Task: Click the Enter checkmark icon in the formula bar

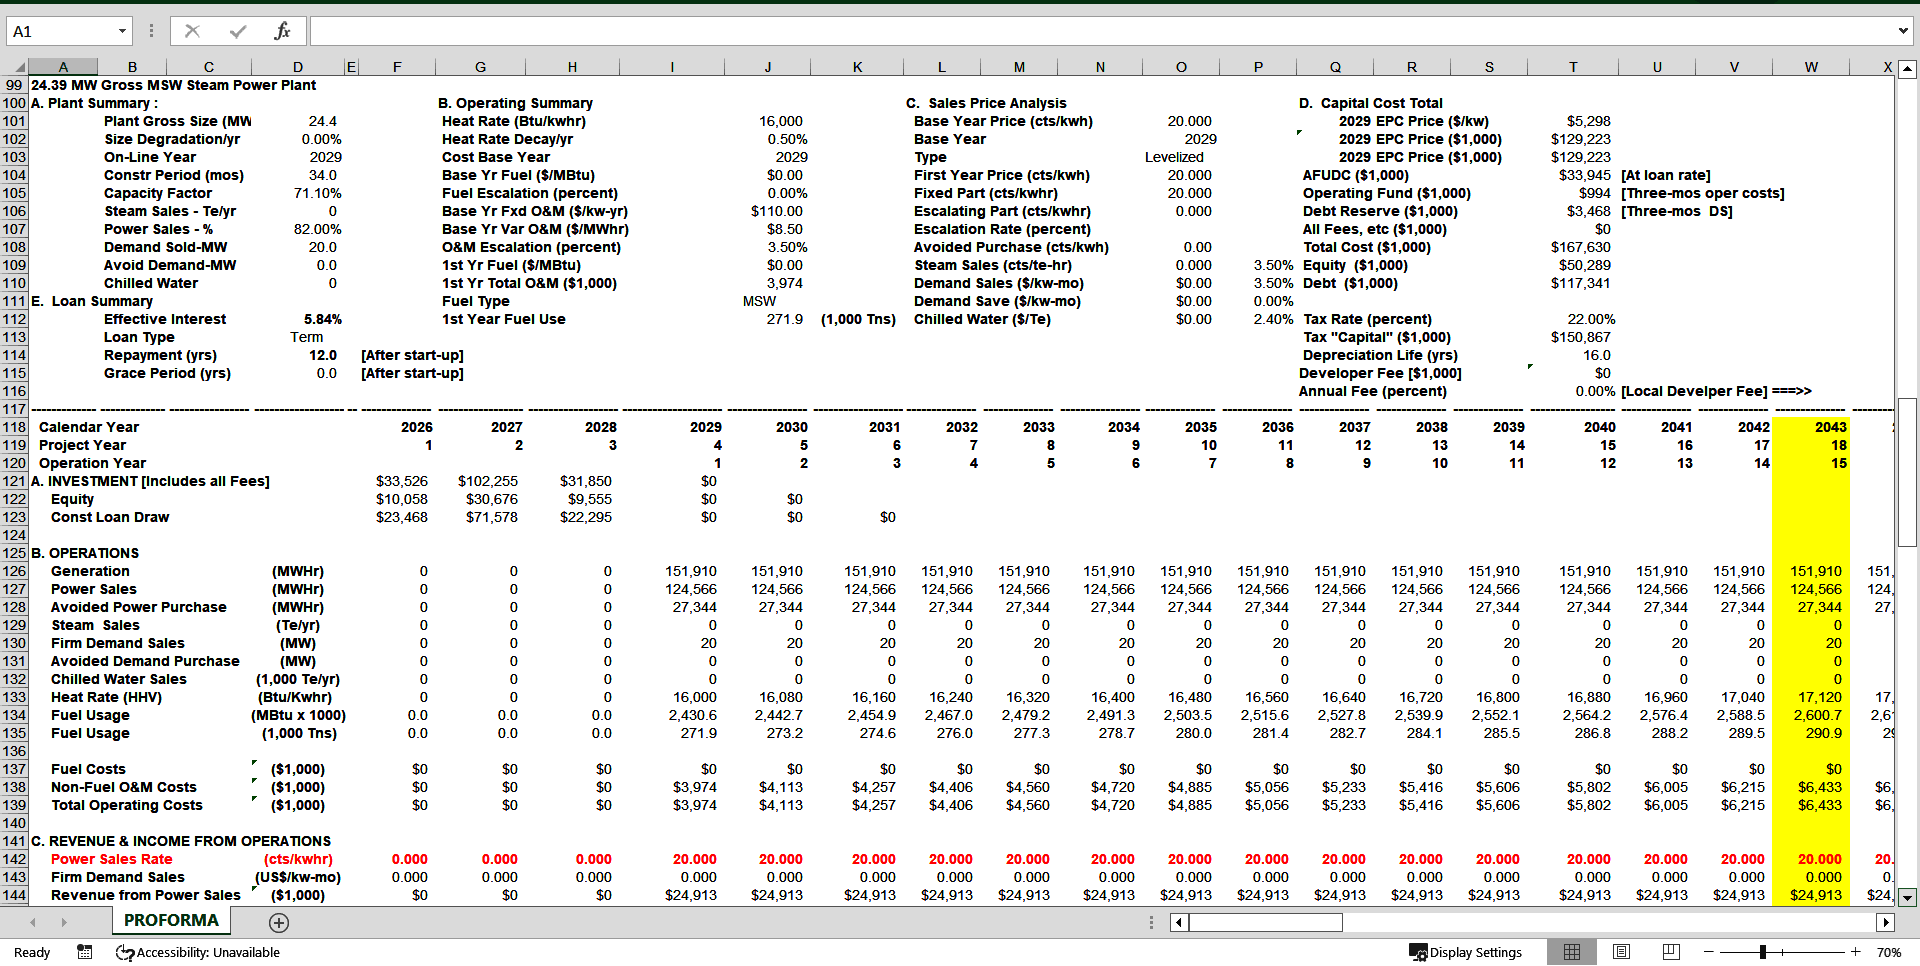Action: tap(237, 30)
